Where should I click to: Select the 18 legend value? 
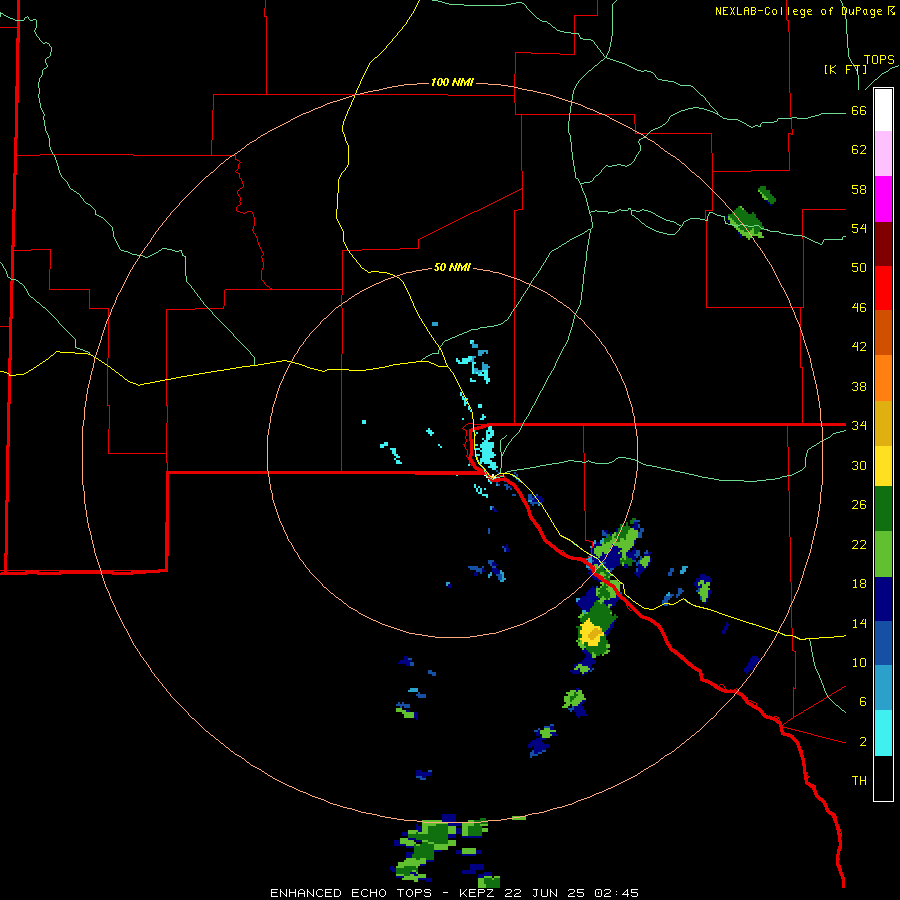tap(859, 584)
